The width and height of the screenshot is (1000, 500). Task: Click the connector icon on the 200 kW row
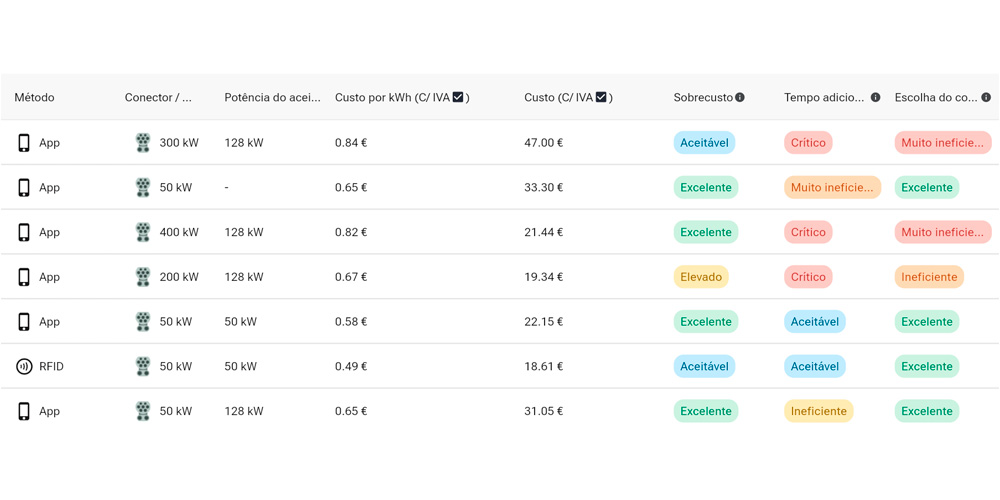click(143, 277)
